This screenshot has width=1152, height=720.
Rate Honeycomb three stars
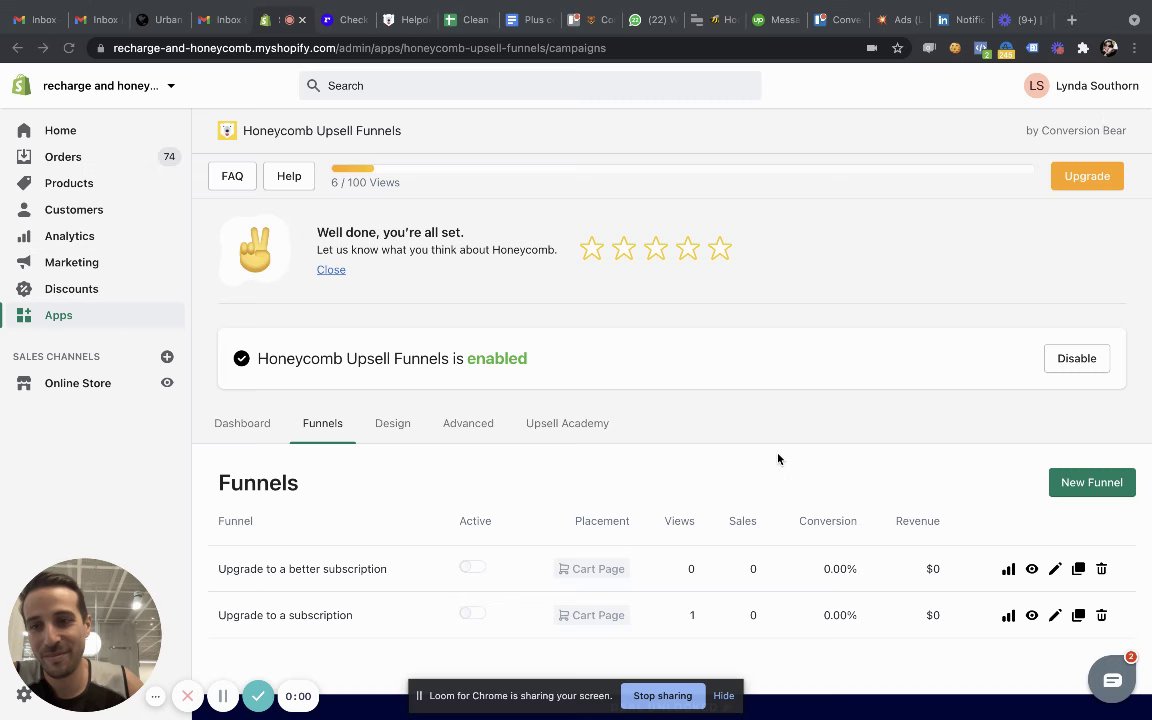coord(655,248)
